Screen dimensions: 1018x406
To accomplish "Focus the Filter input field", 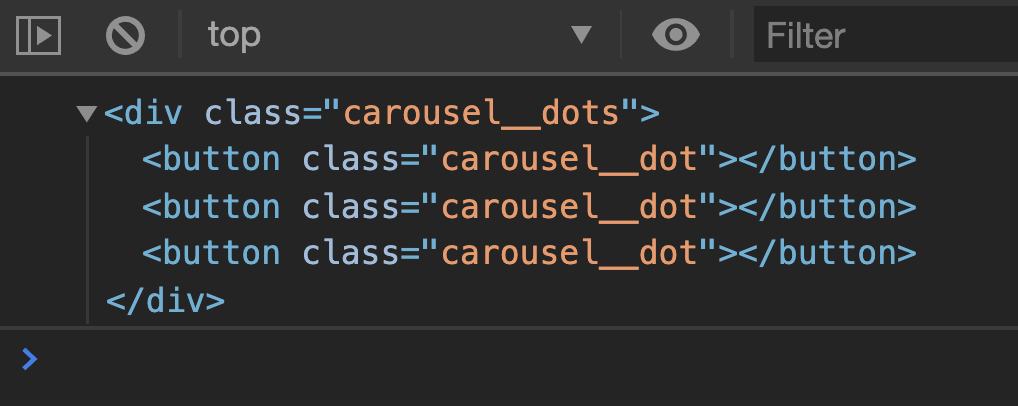I will pos(885,36).
